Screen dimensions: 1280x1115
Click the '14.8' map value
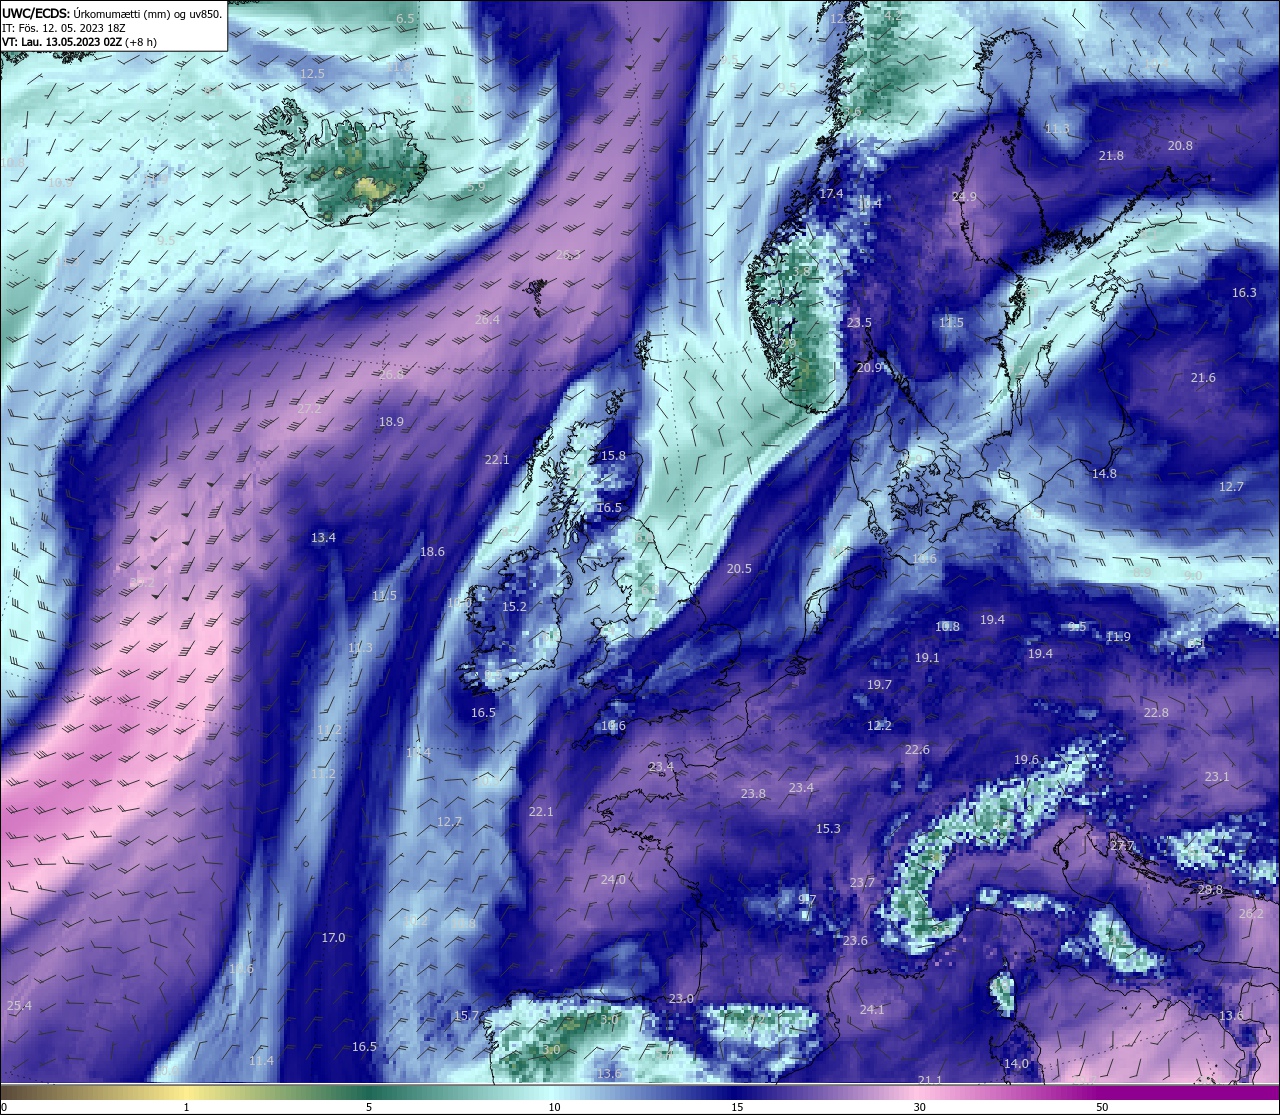[x=1104, y=474]
